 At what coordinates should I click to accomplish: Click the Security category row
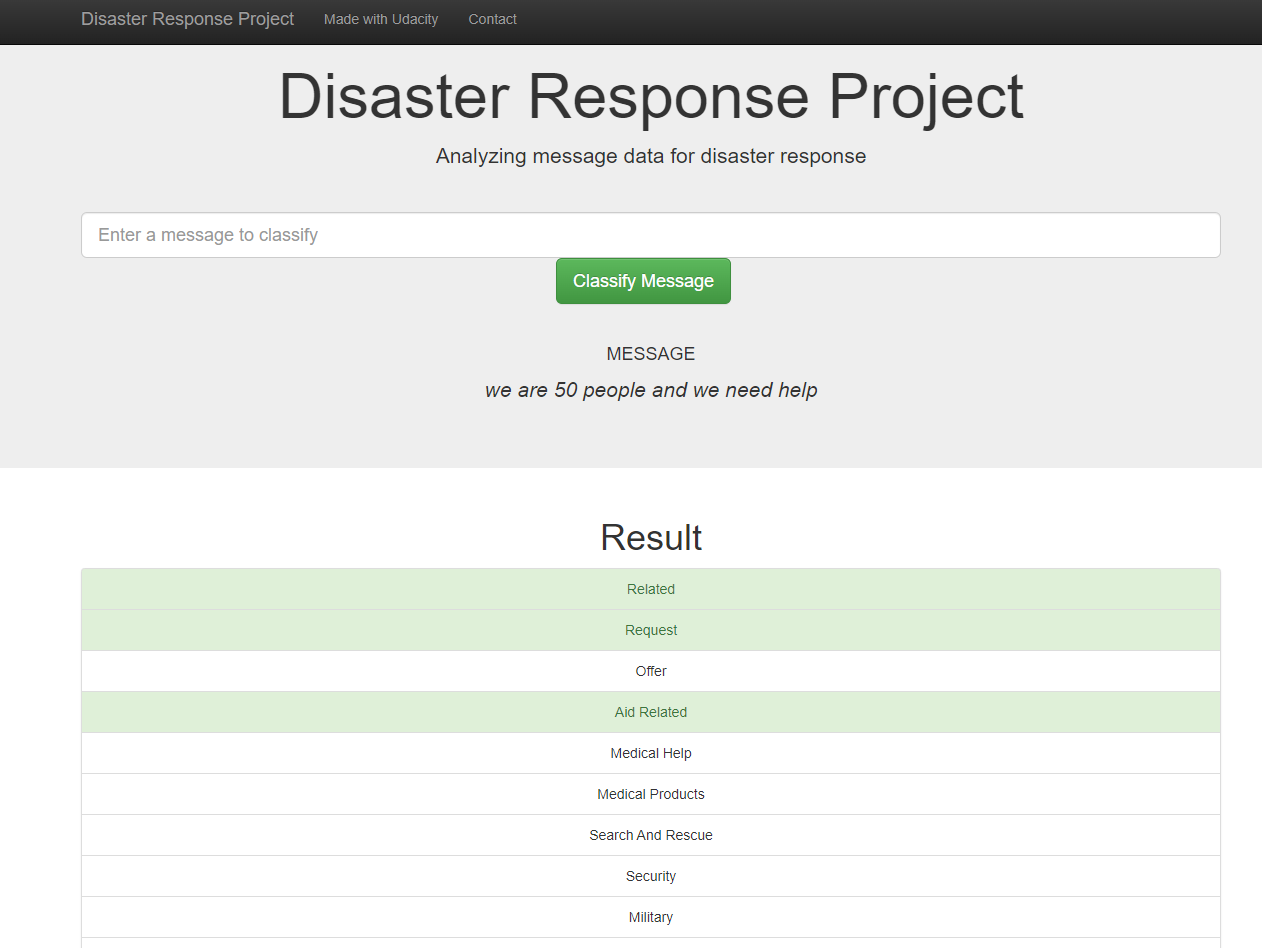[651, 876]
